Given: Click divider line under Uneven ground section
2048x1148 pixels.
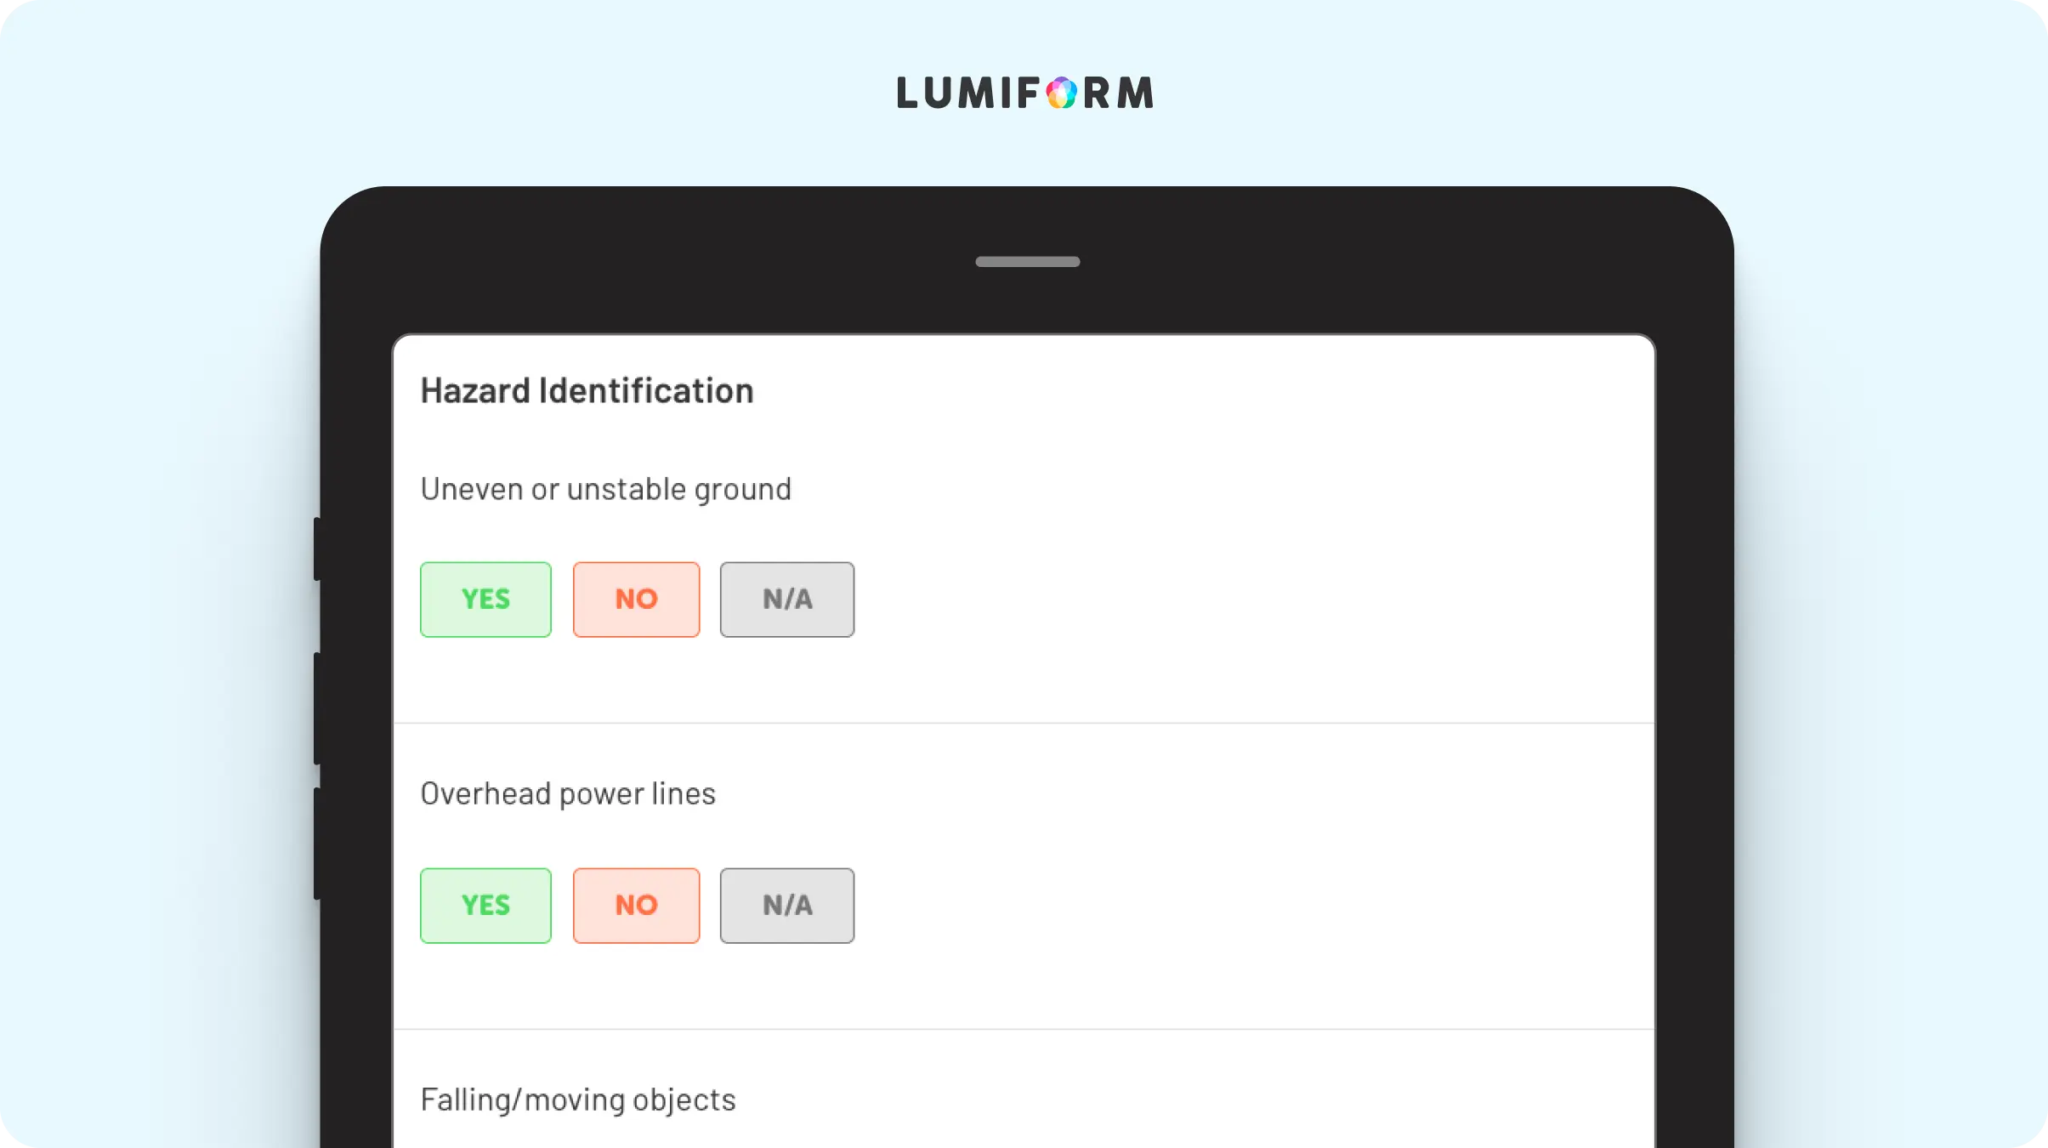Looking at the screenshot, I should click(1024, 723).
